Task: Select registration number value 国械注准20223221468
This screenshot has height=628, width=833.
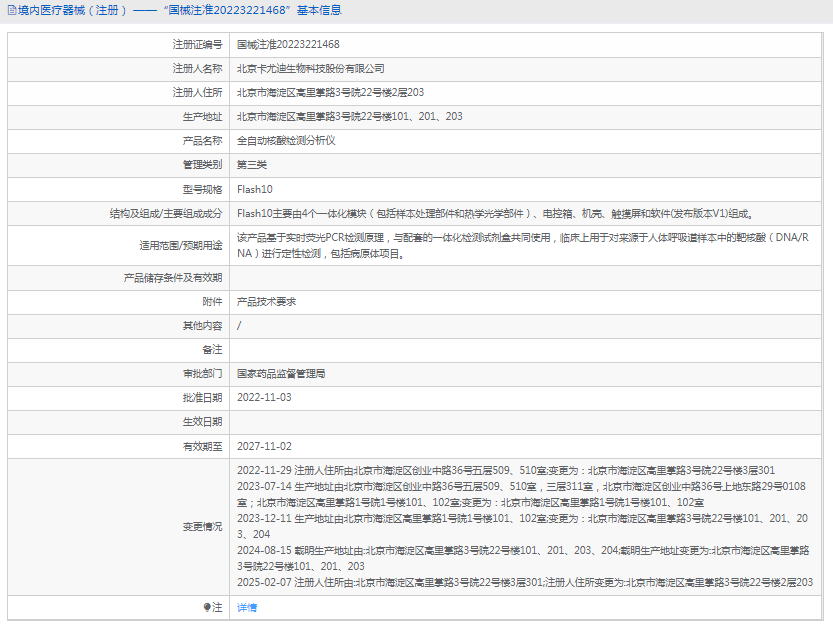Action: pos(288,45)
